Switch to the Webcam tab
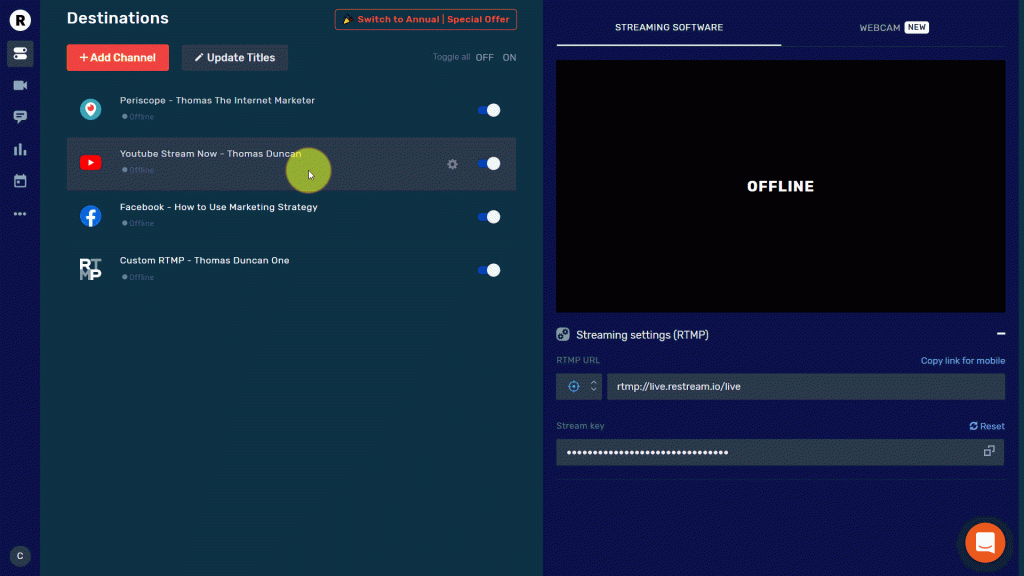The image size is (1024, 576). coord(893,28)
